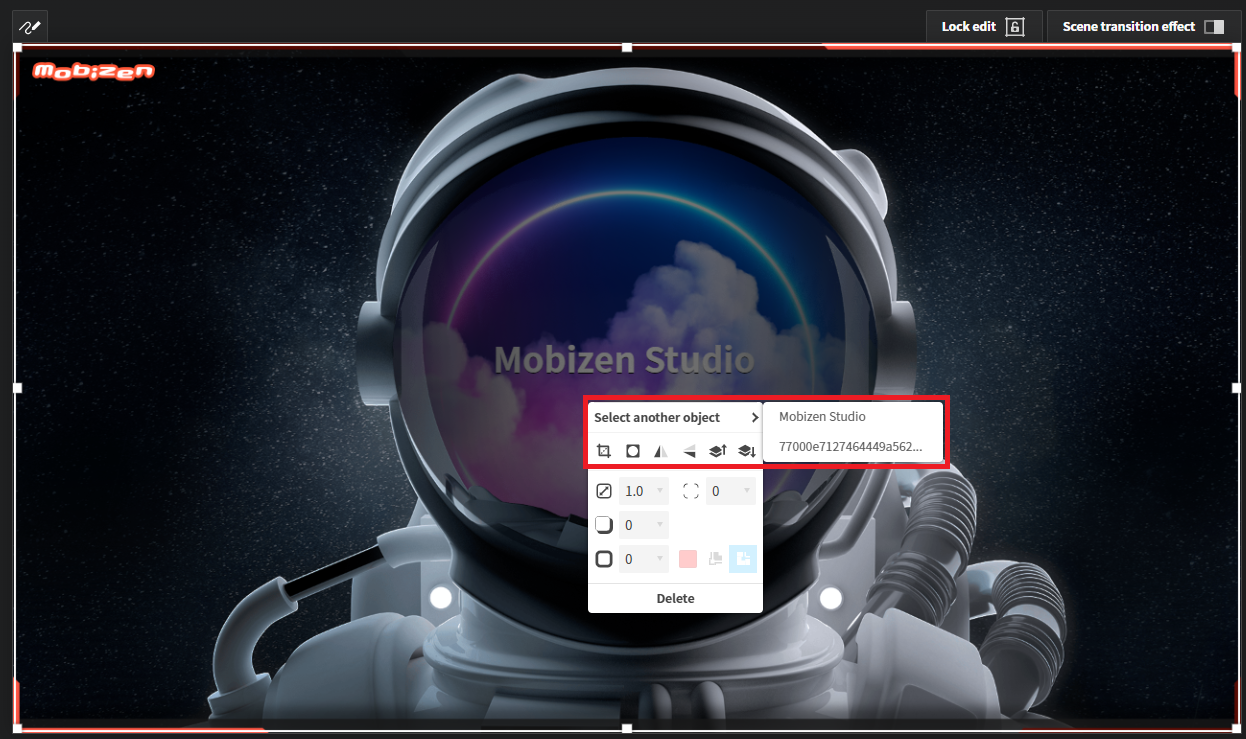Bring the layer forward
Viewport: 1246px width, 739px height.
pos(717,451)
